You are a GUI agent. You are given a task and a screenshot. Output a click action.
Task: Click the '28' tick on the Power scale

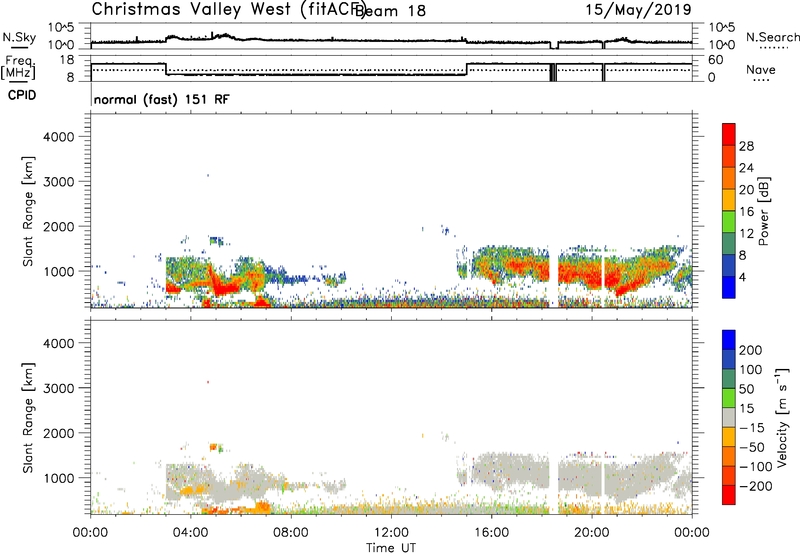coord(746,146)
